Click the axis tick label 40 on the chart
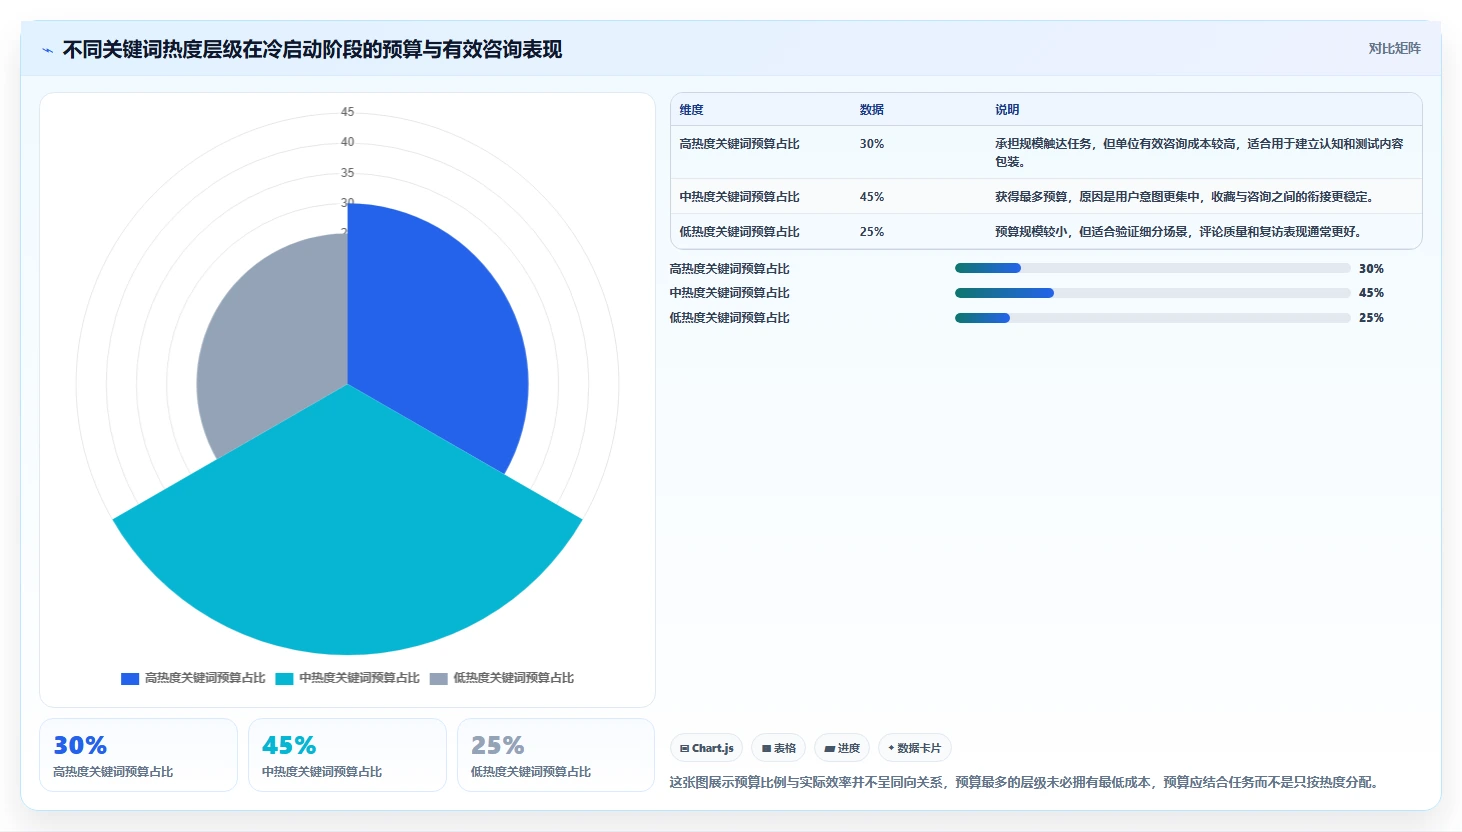 click(x=347, y=142)
